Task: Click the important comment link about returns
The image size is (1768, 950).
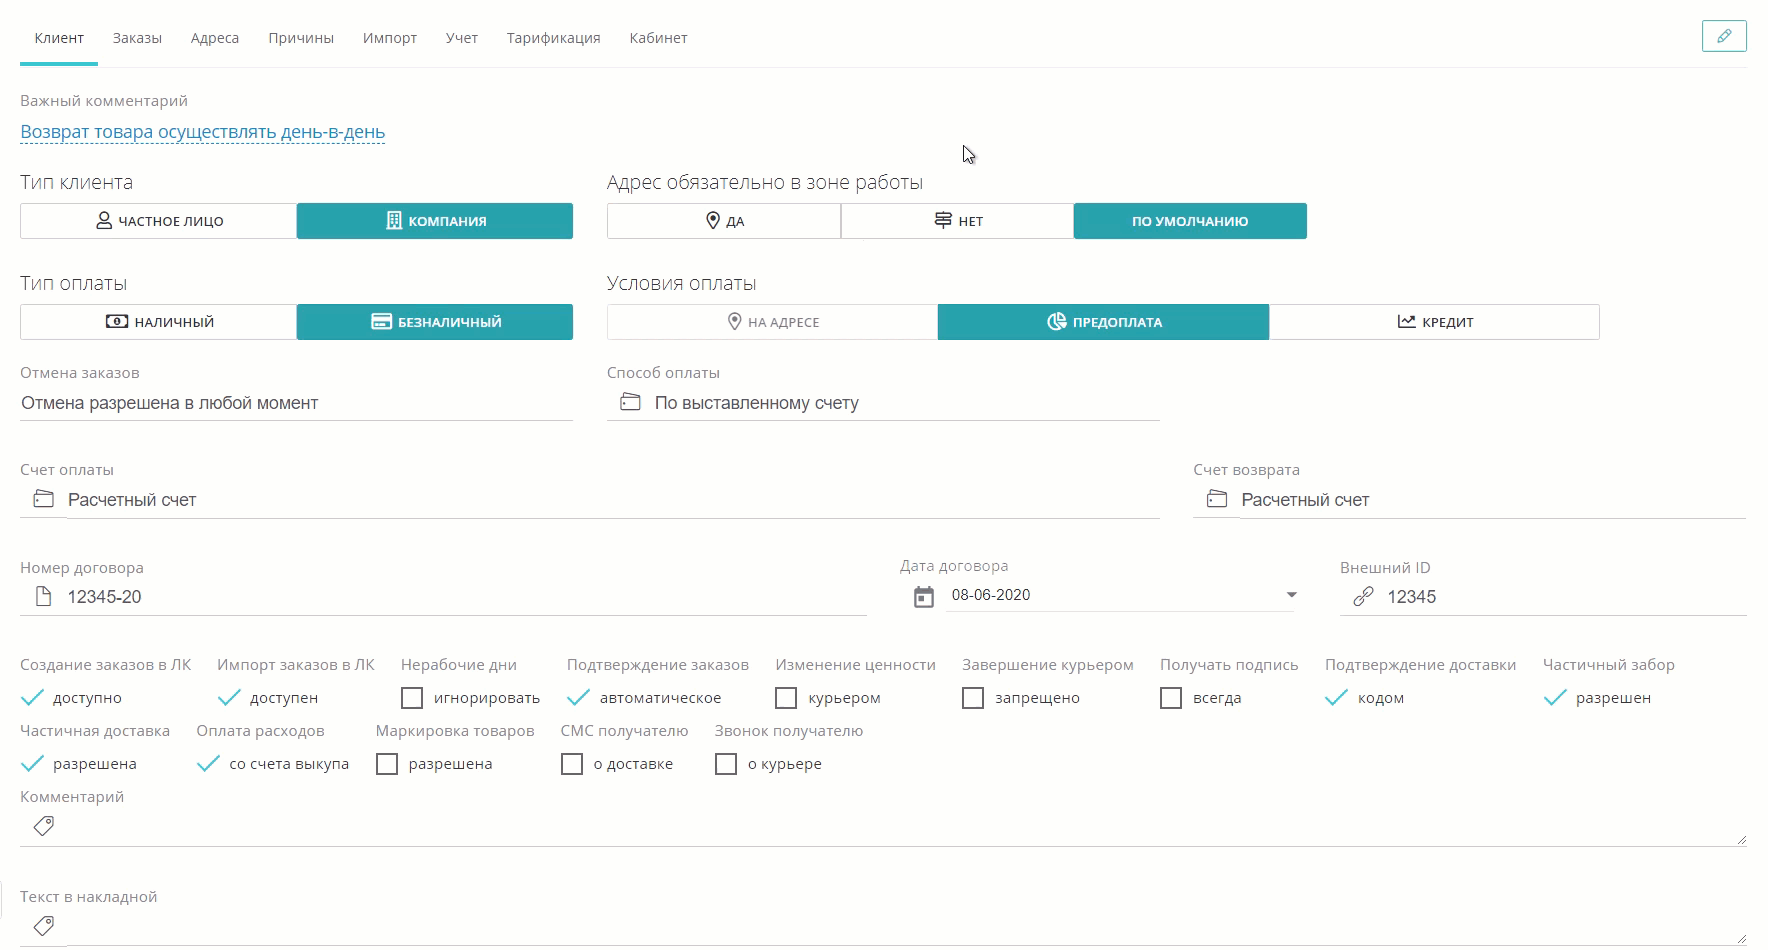Action: tap(203, 132)
